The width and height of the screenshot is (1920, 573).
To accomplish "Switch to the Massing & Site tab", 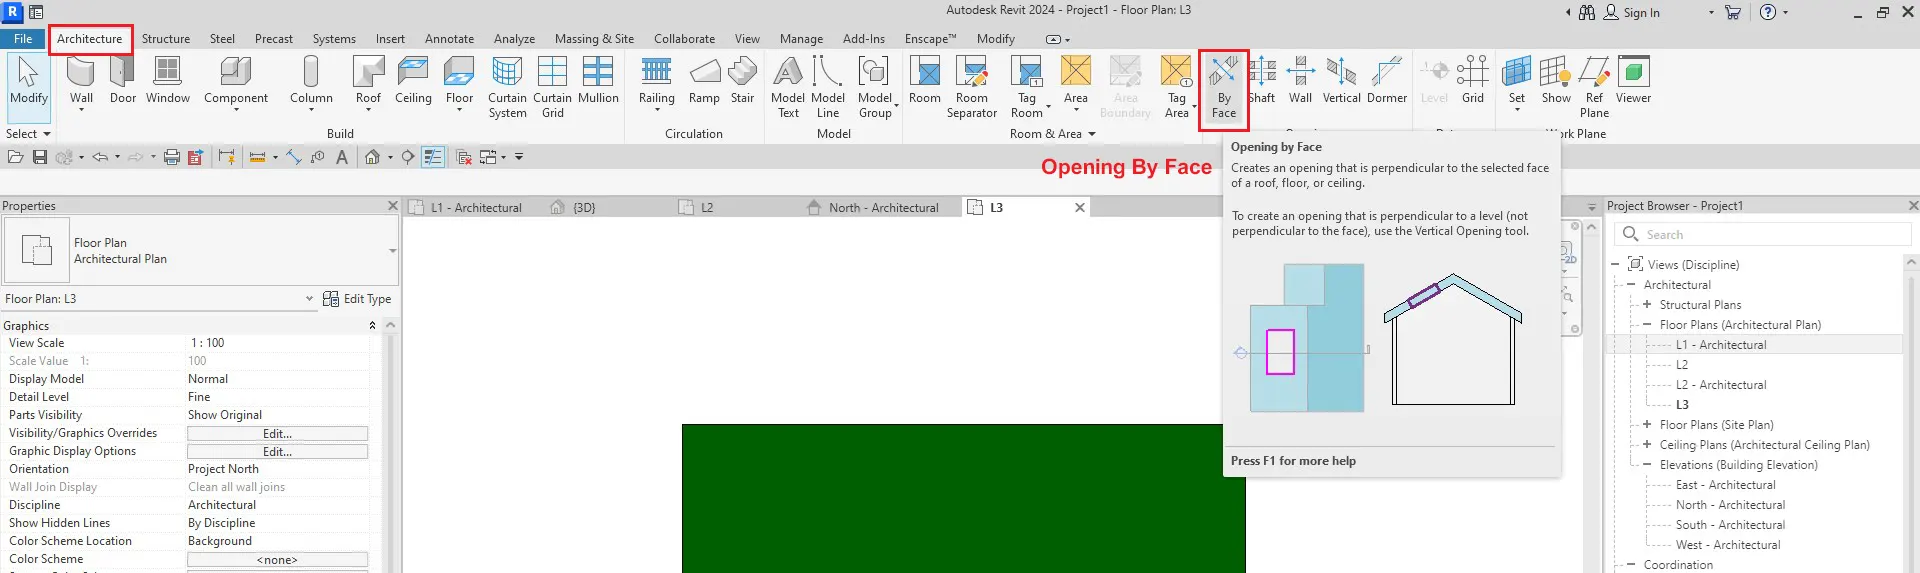I will tap(594, 39).
